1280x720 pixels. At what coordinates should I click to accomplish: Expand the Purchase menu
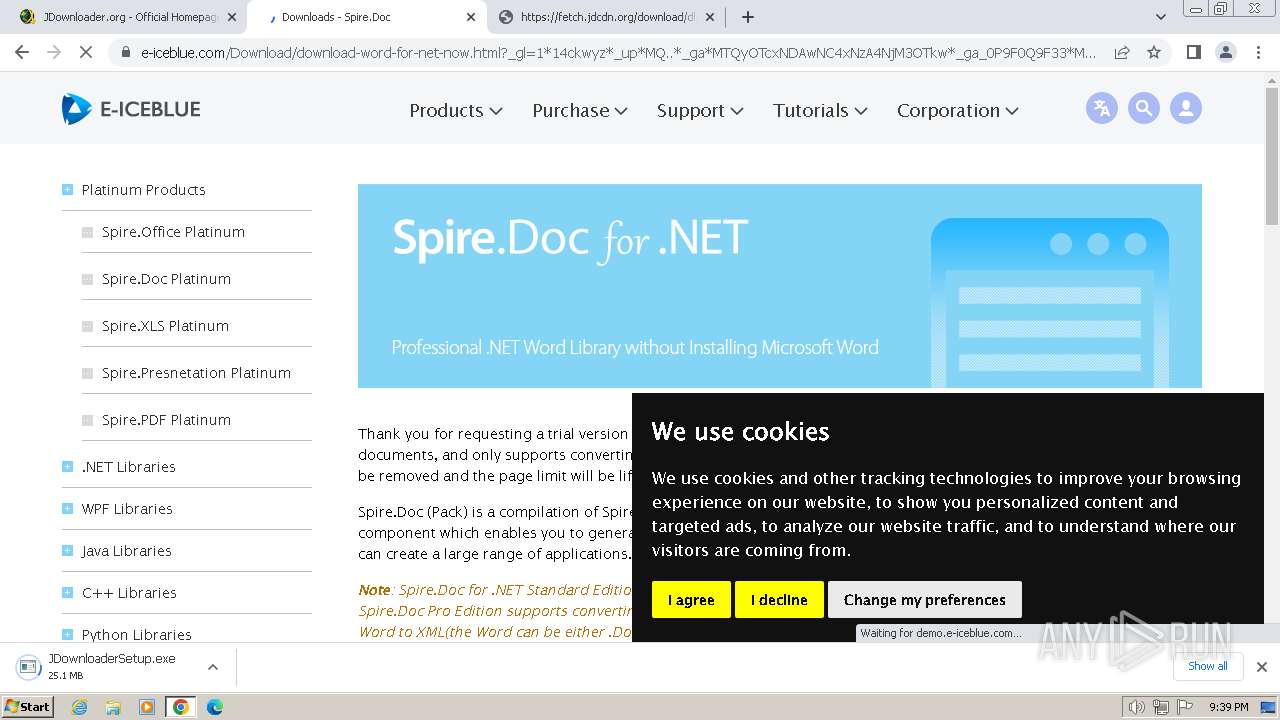(580, 110)
